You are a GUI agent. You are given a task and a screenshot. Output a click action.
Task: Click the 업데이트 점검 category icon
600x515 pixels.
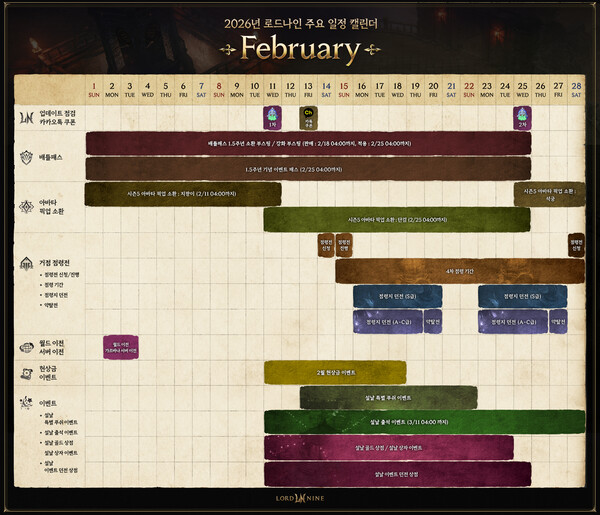coord(24,117)
